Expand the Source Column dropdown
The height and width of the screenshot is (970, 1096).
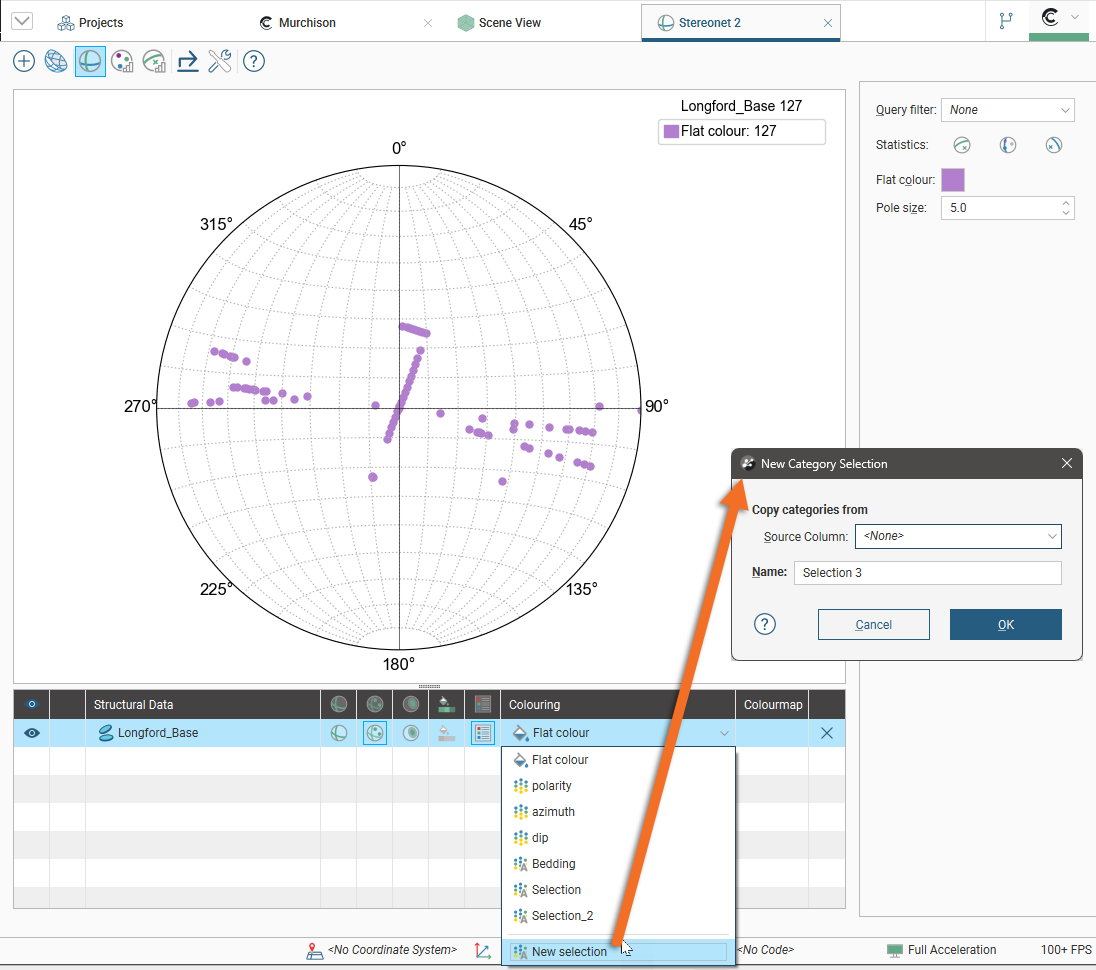click(957, 537)
